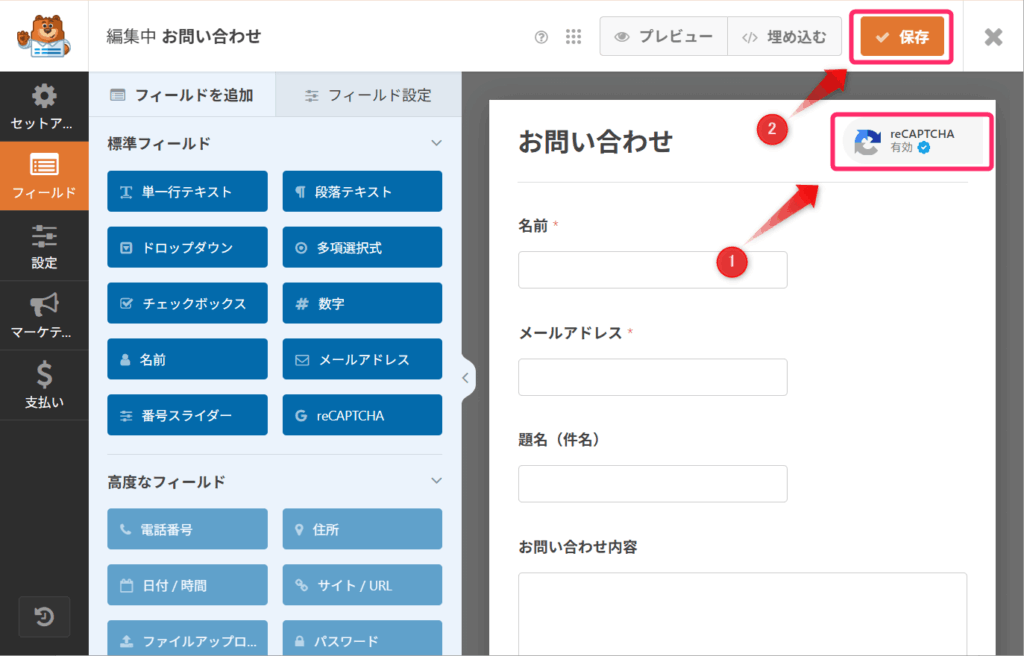Screen dimensions: 1024x656
Task: Click the 高度なフィールド section heading
Action: [x=167, y=482]
